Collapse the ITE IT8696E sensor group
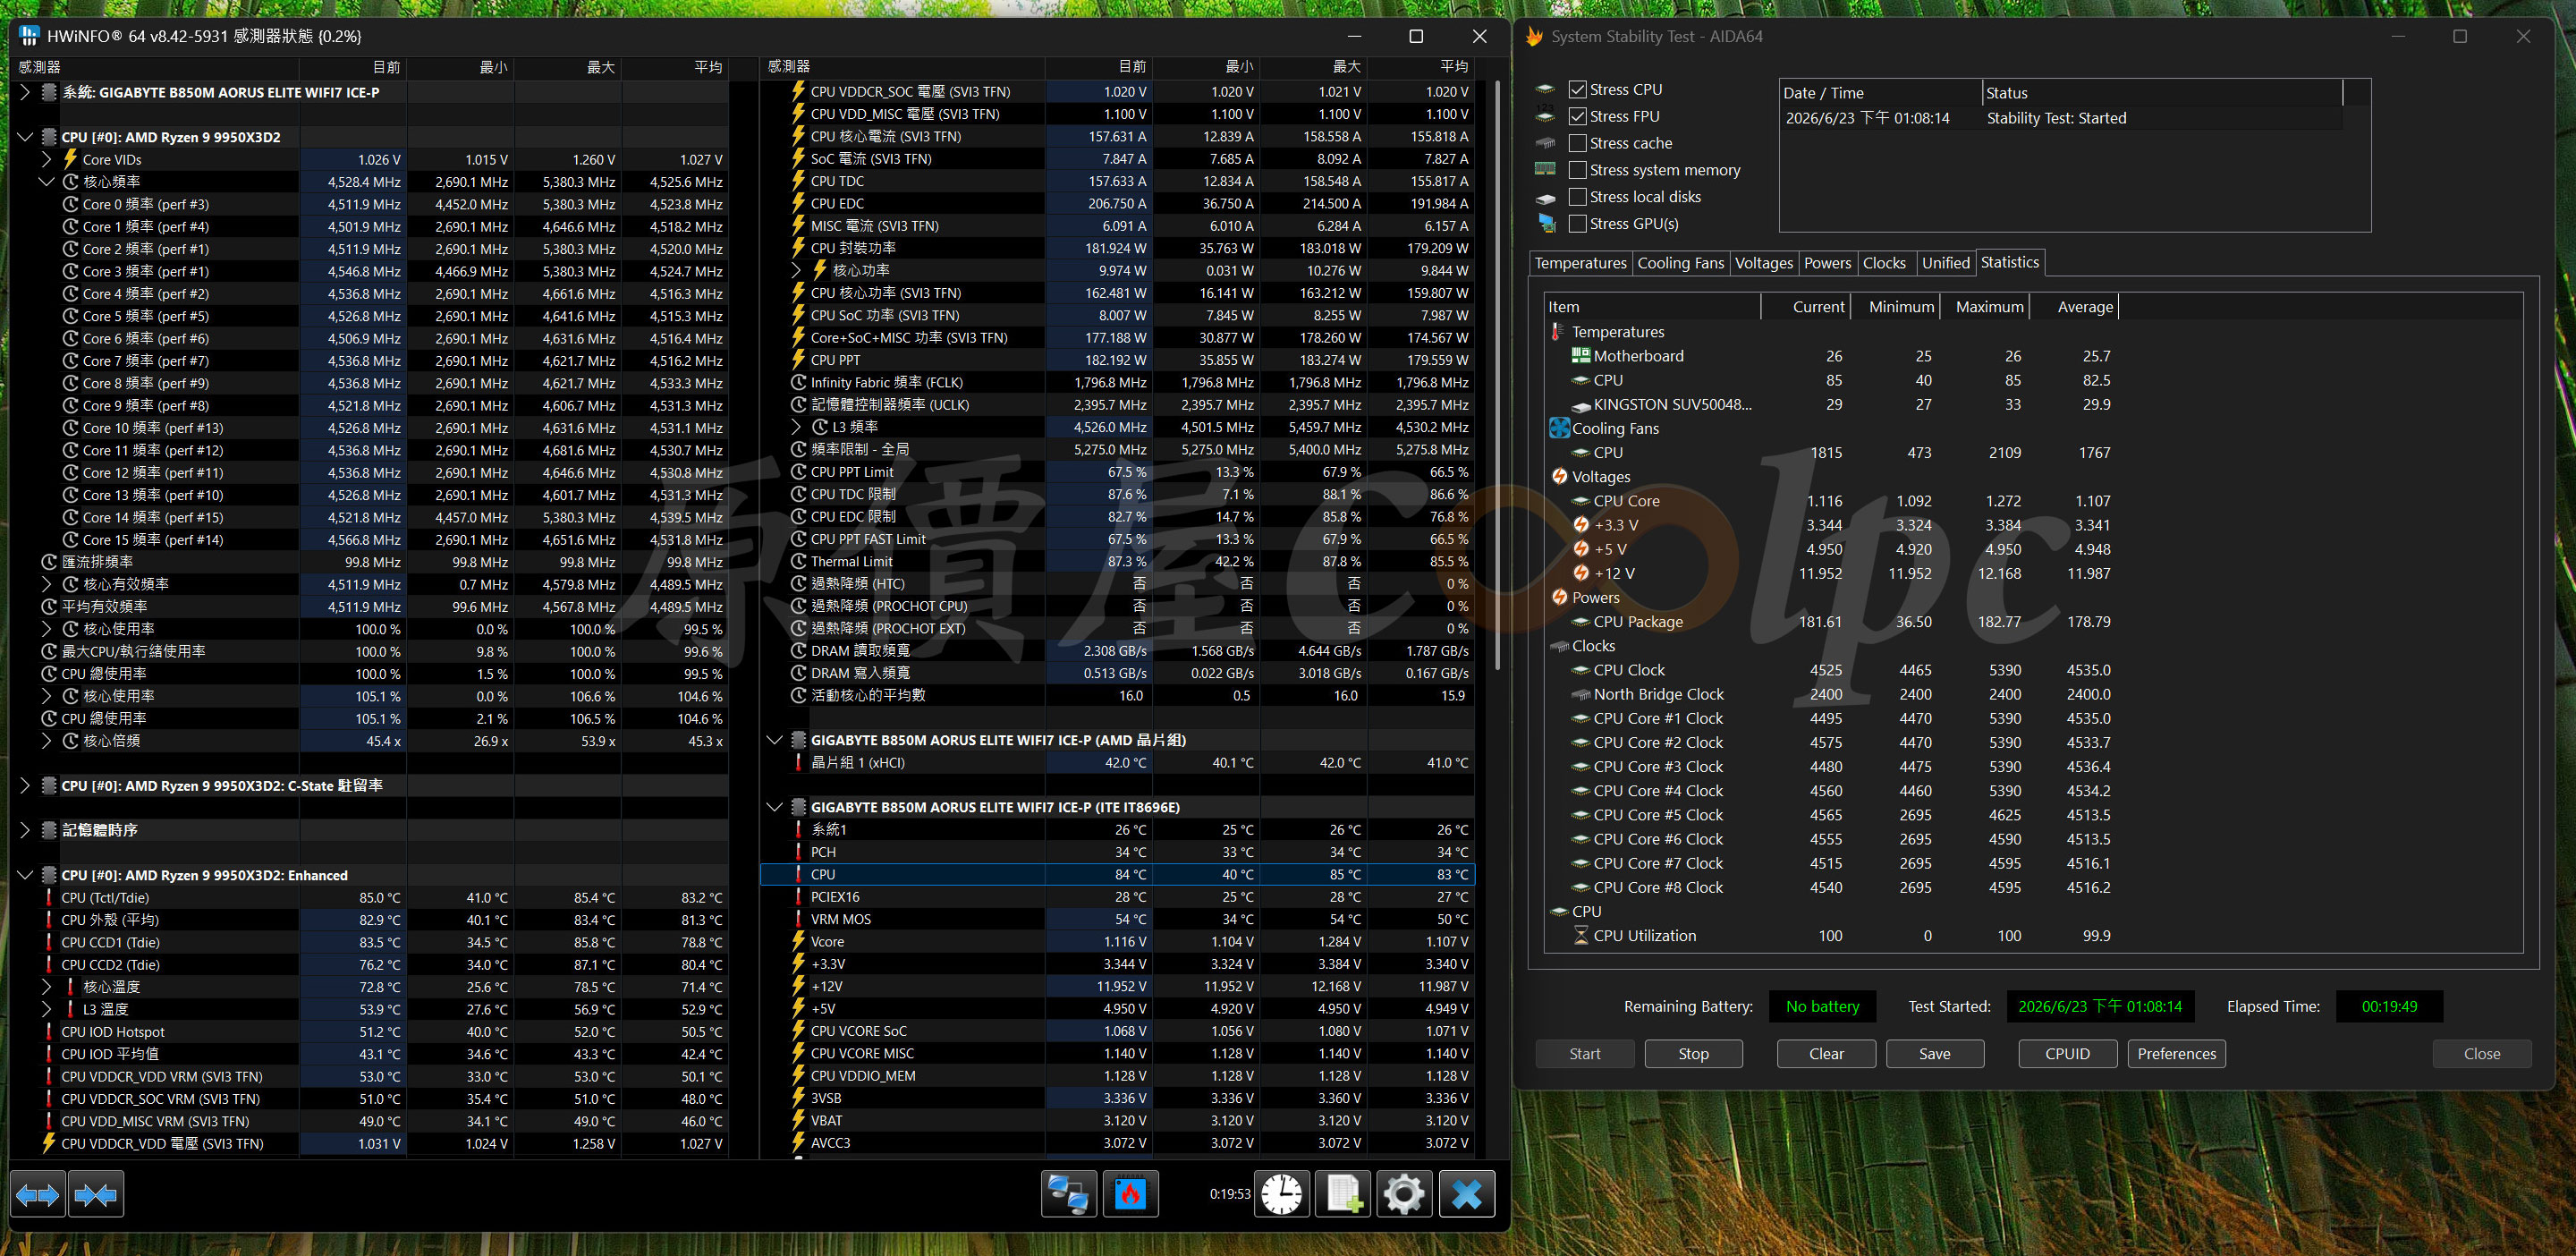2576x1256 pixels. [774, 807]
